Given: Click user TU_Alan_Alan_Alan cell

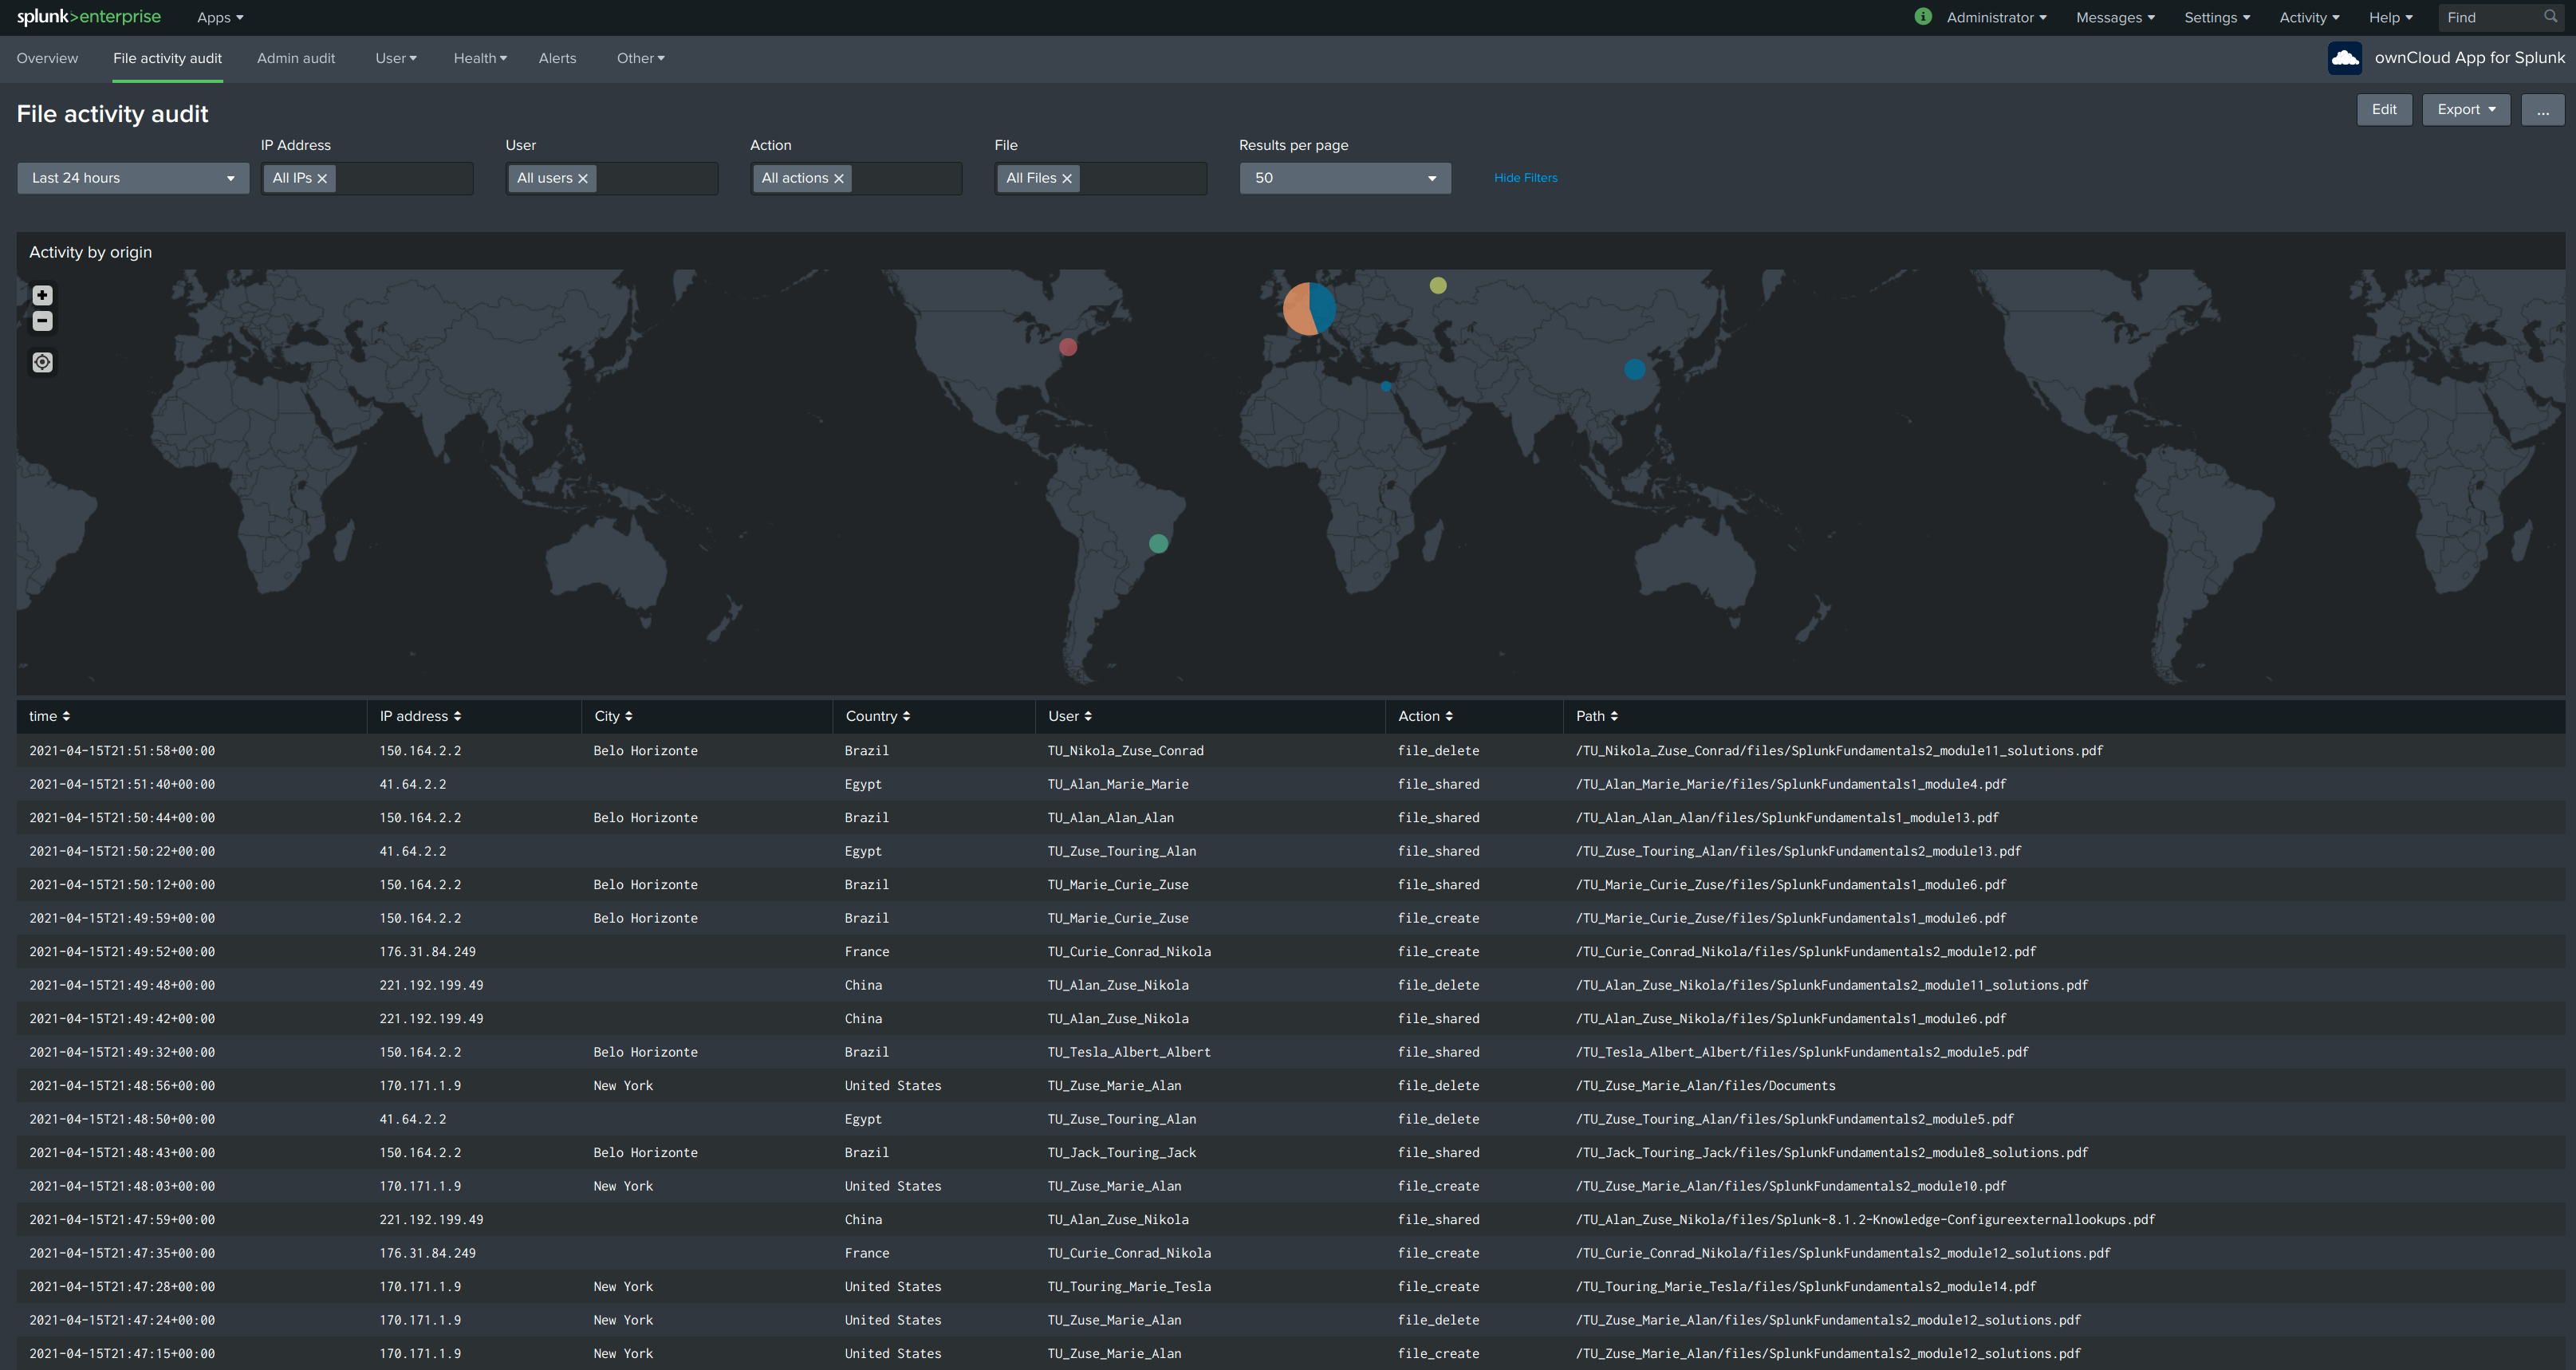Looking at the screenshot, I should tap(1111, 817).
